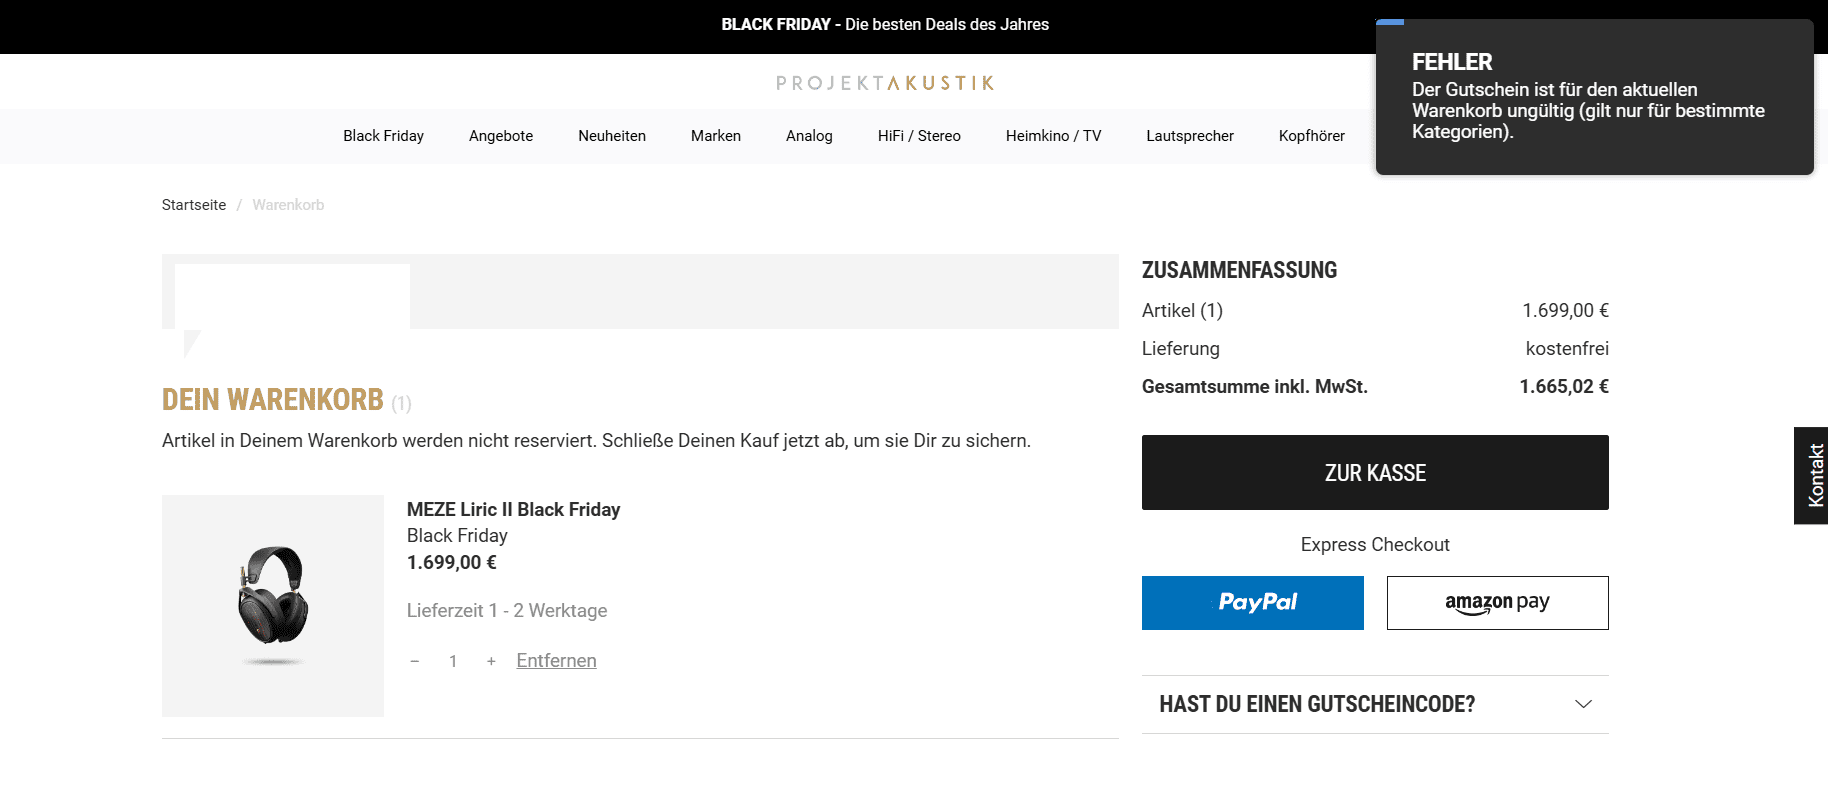The image size is (1828, 795).
Task: Decrease quantity with the minus icon
Action: tap(415, 661)
